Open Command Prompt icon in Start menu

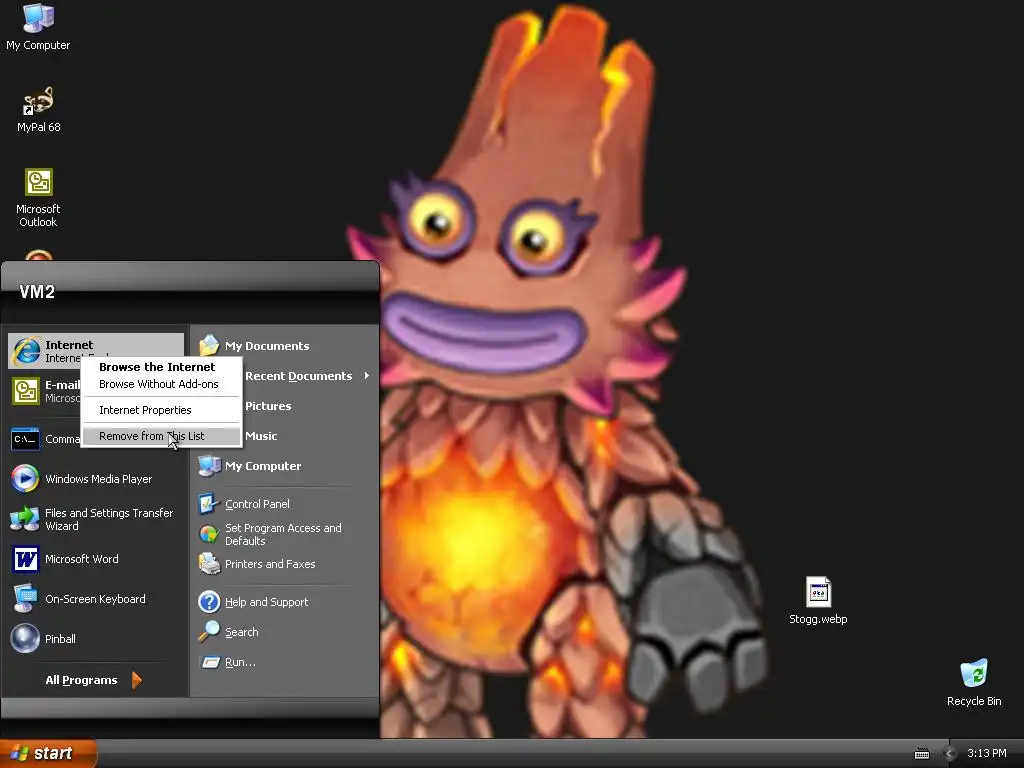tap(25, 439)
